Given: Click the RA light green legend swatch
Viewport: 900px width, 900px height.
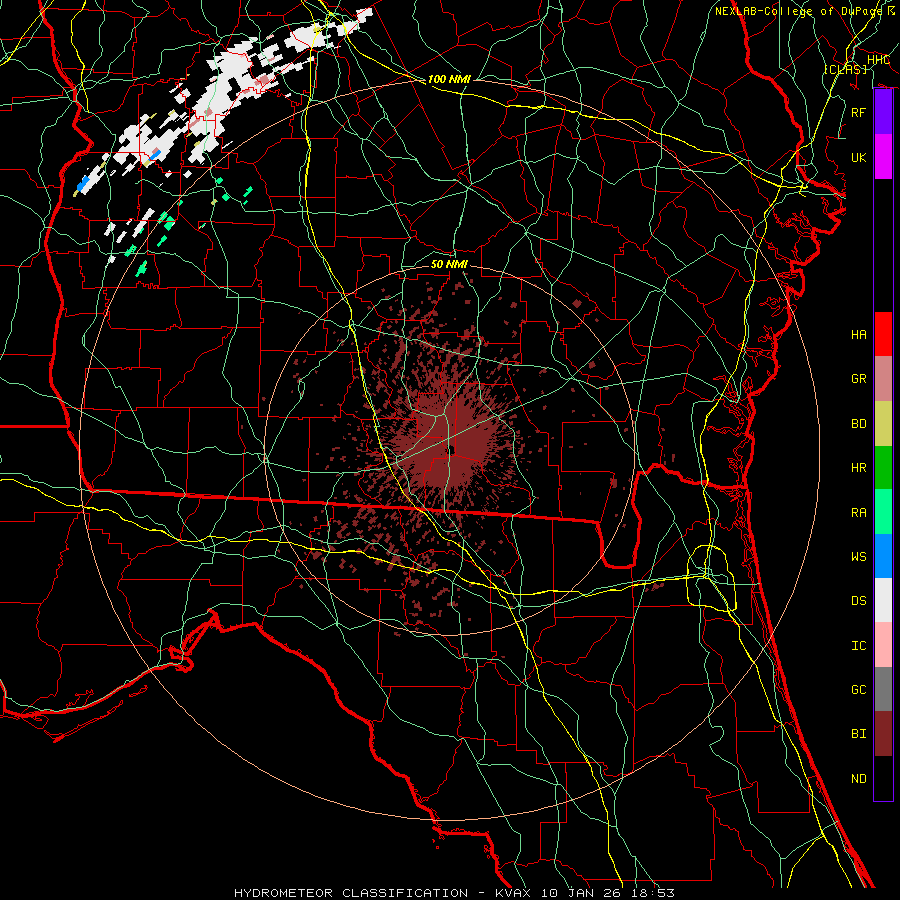Looking at the screenshot, I should pyautogui.click(x=883, y=512).
